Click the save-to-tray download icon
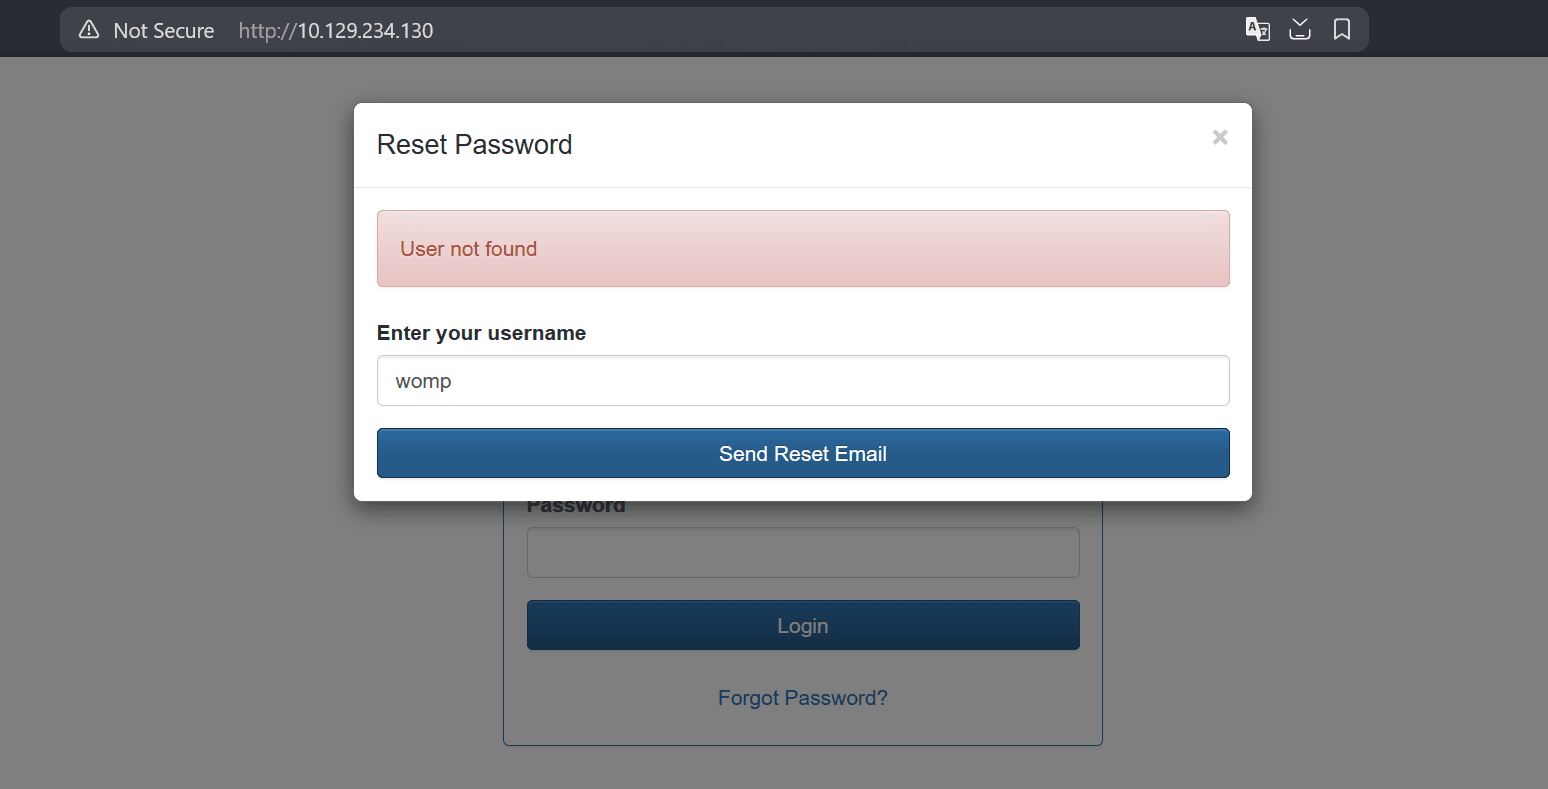The height and width of the screenshot is (789, 1548). click(1299, 30)
